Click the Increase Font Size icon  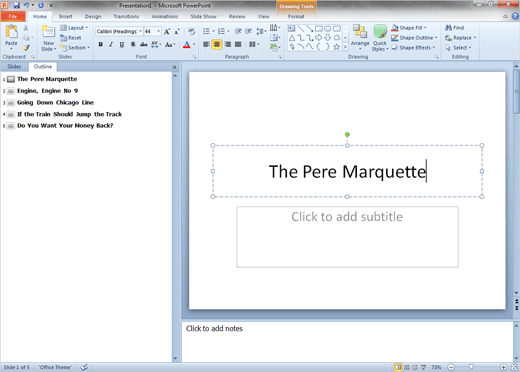coord(167,31)
